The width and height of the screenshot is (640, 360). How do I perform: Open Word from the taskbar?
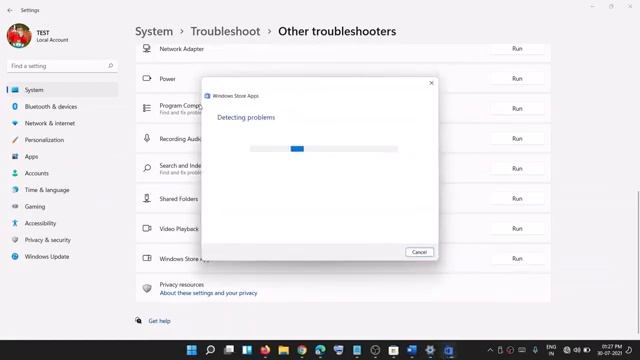[412, 350]
